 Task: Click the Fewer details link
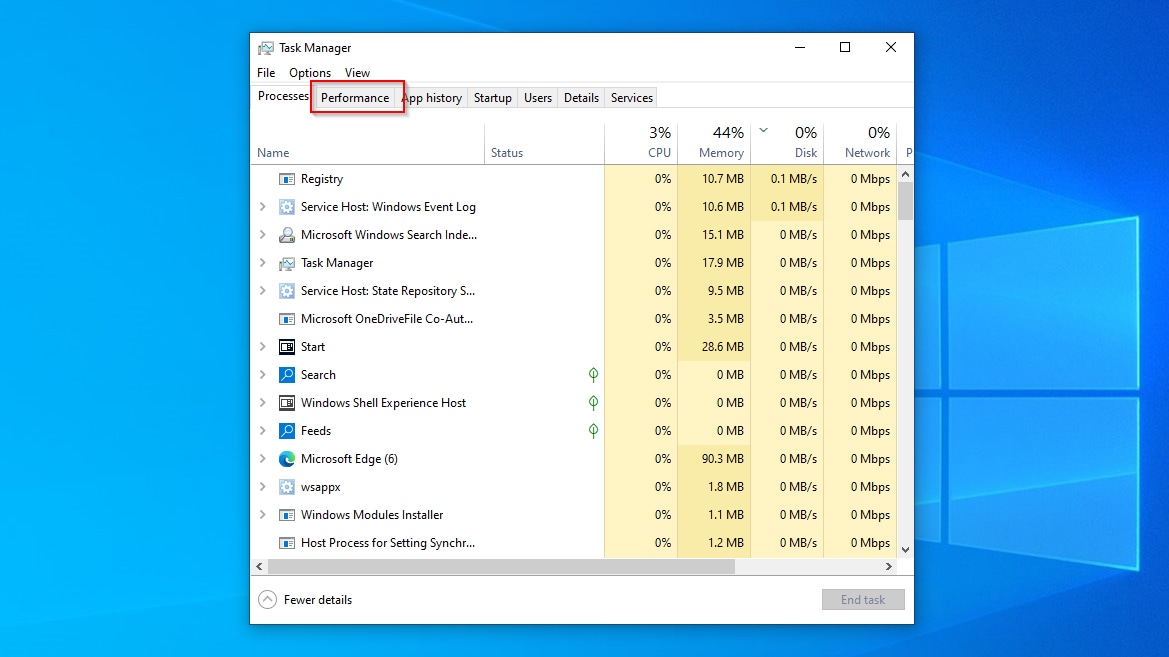(318, 600)
